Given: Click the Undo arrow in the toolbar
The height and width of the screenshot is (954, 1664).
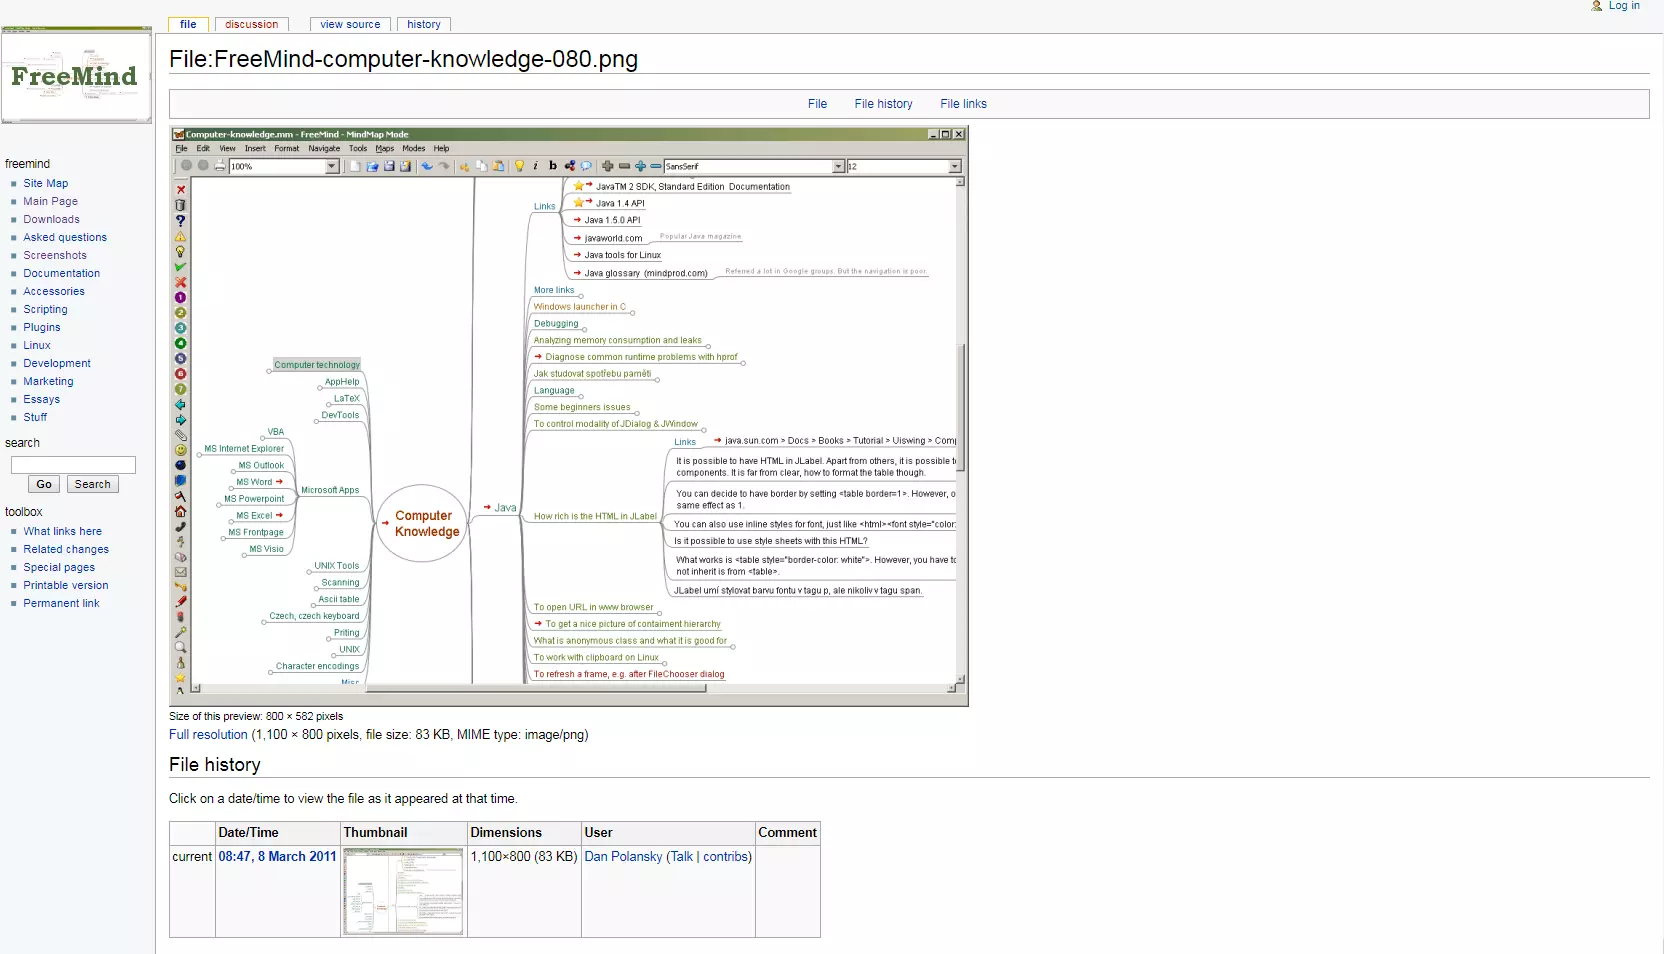Looking at the screenshot, I should [428, 166].
